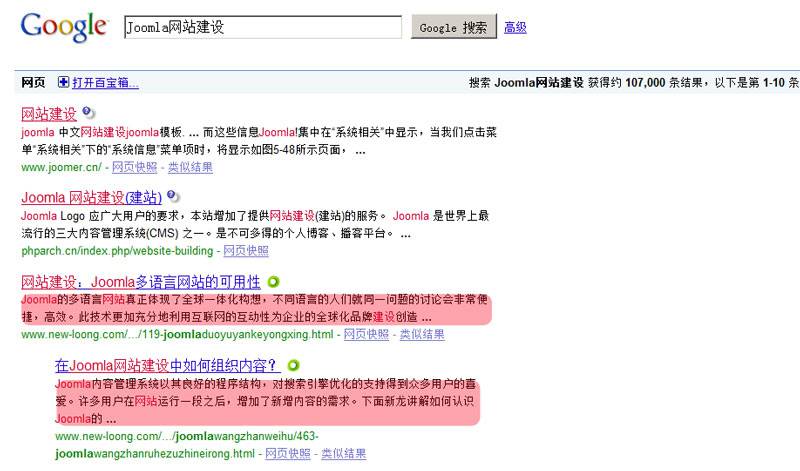
Task: Focus the search box containing Joomla网站建设
Action: tap(263, 27)
